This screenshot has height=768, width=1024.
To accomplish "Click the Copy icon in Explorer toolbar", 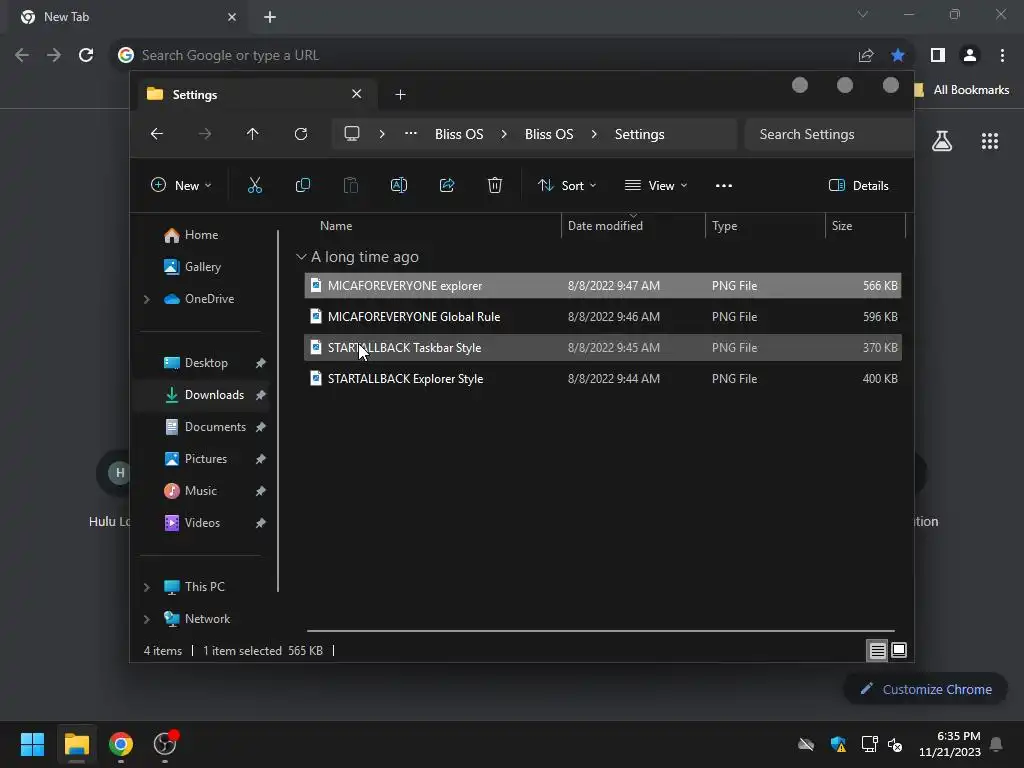I will click(302, 185).
